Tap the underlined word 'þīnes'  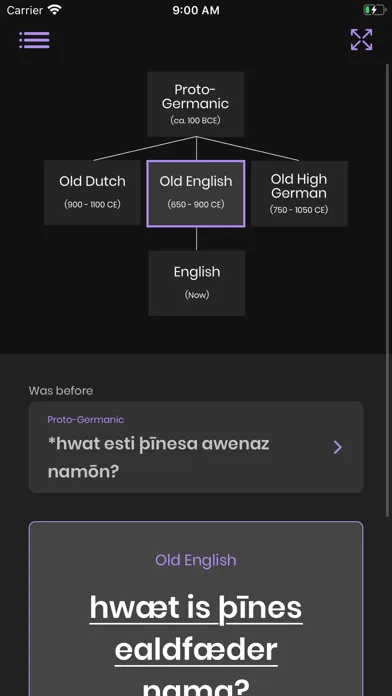[261, 609]
